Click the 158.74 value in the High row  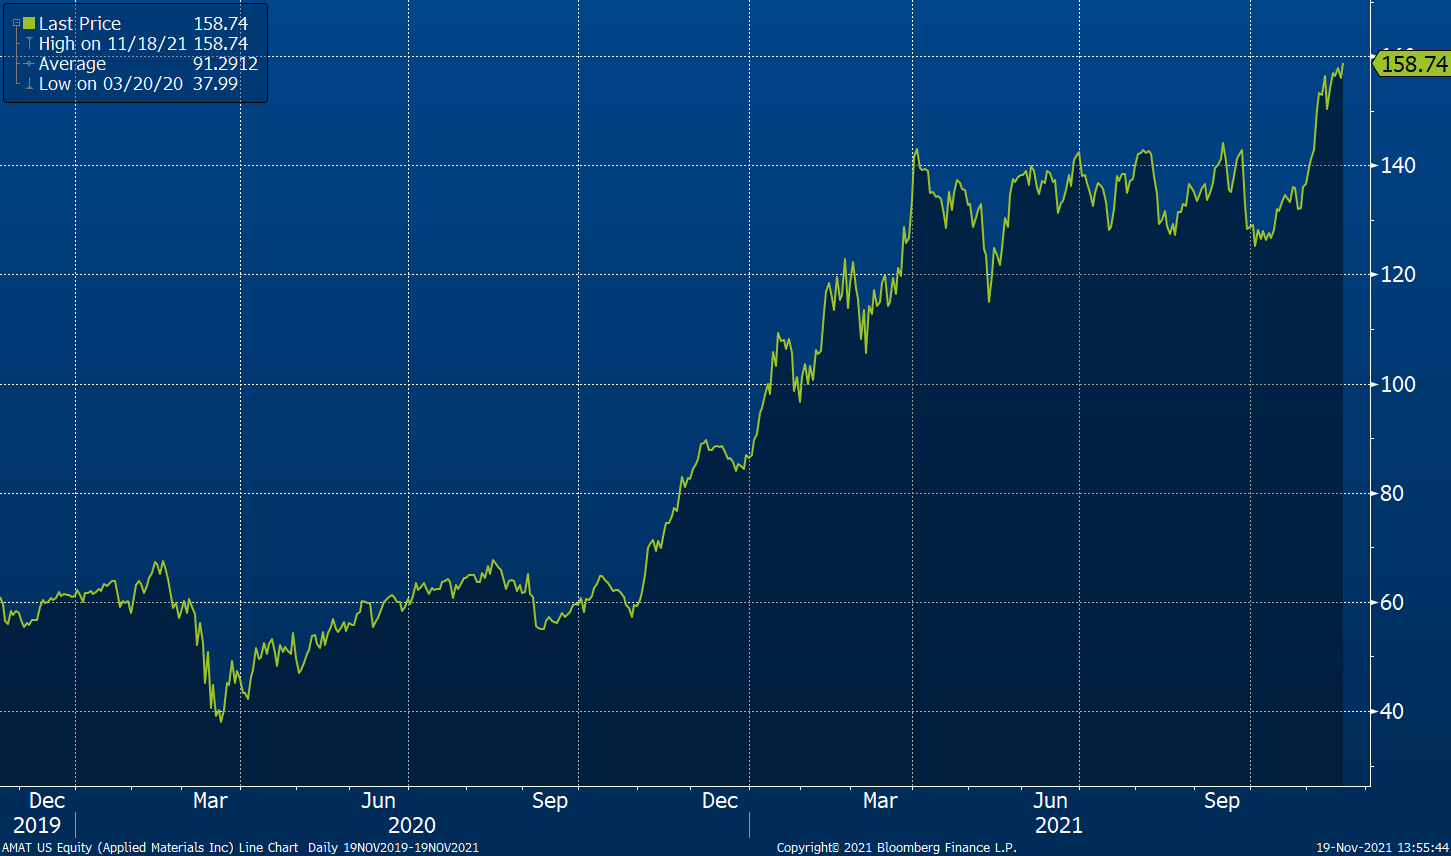click(x=221, y=44)
